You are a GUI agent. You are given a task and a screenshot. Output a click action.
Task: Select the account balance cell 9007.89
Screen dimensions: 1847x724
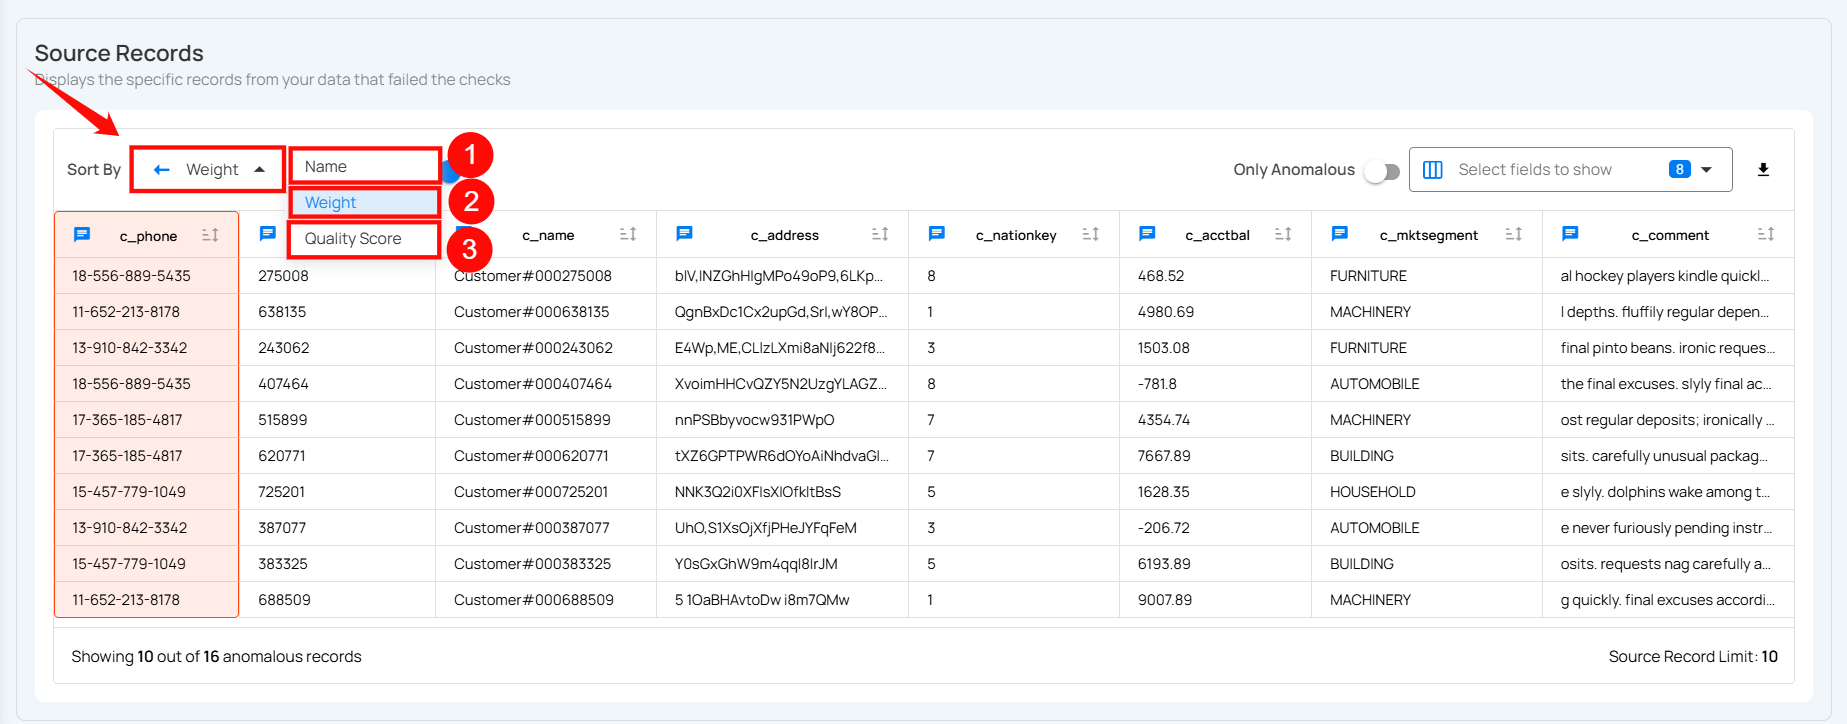point(1215,600)
